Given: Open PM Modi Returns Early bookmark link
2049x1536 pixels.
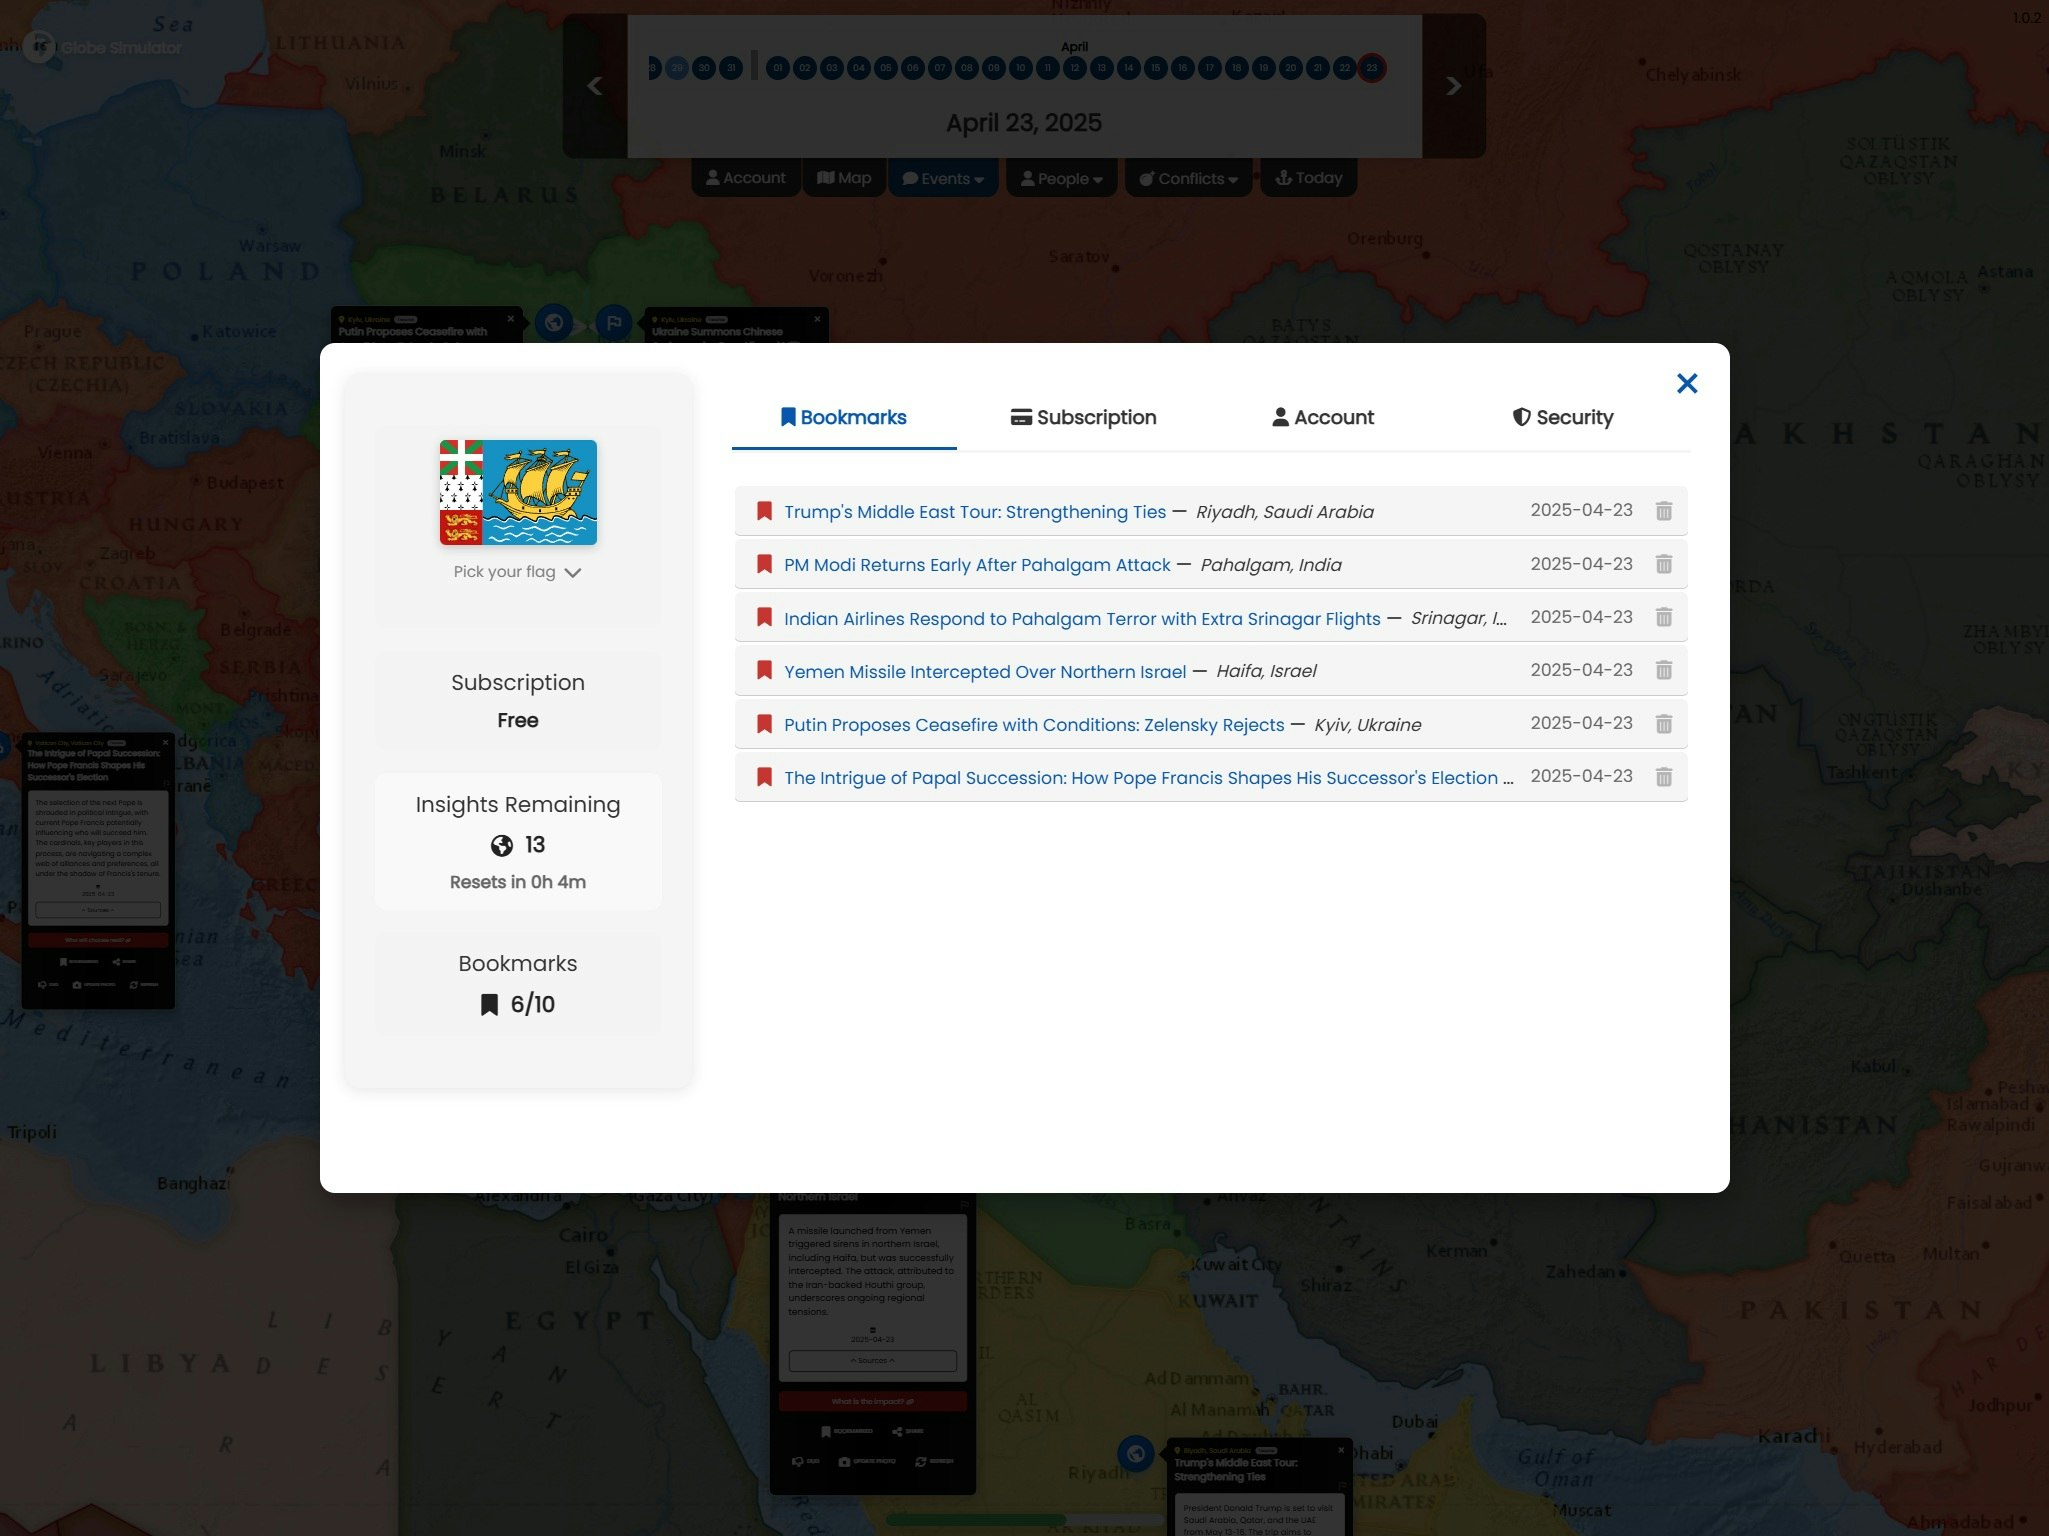Looking at the screenshot, I should click(976, 565).
